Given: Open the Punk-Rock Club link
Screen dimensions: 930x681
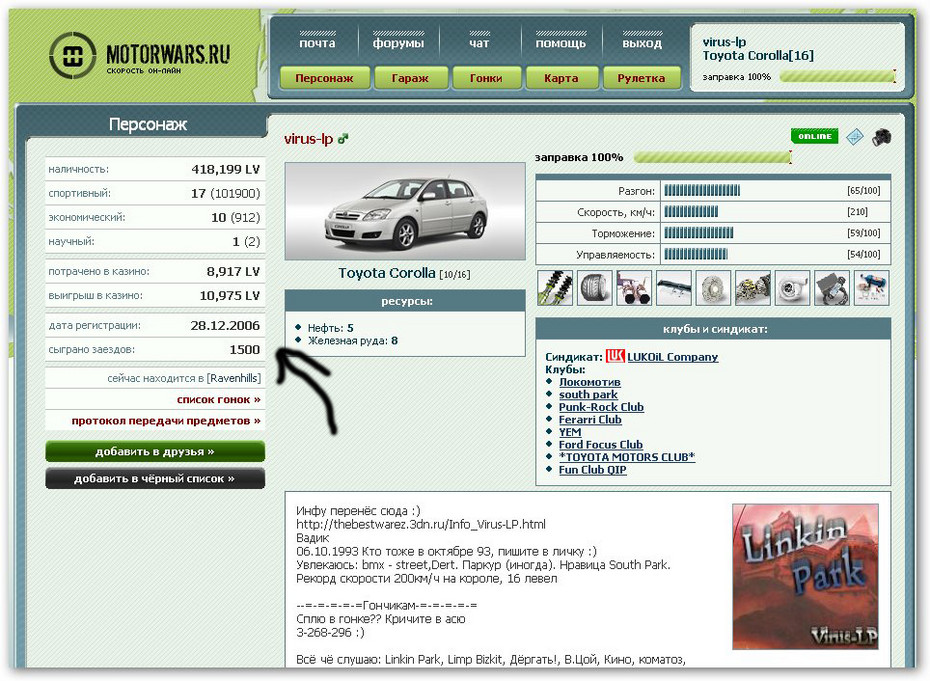Looking at the screenshot, I should (x=601, y=407).
